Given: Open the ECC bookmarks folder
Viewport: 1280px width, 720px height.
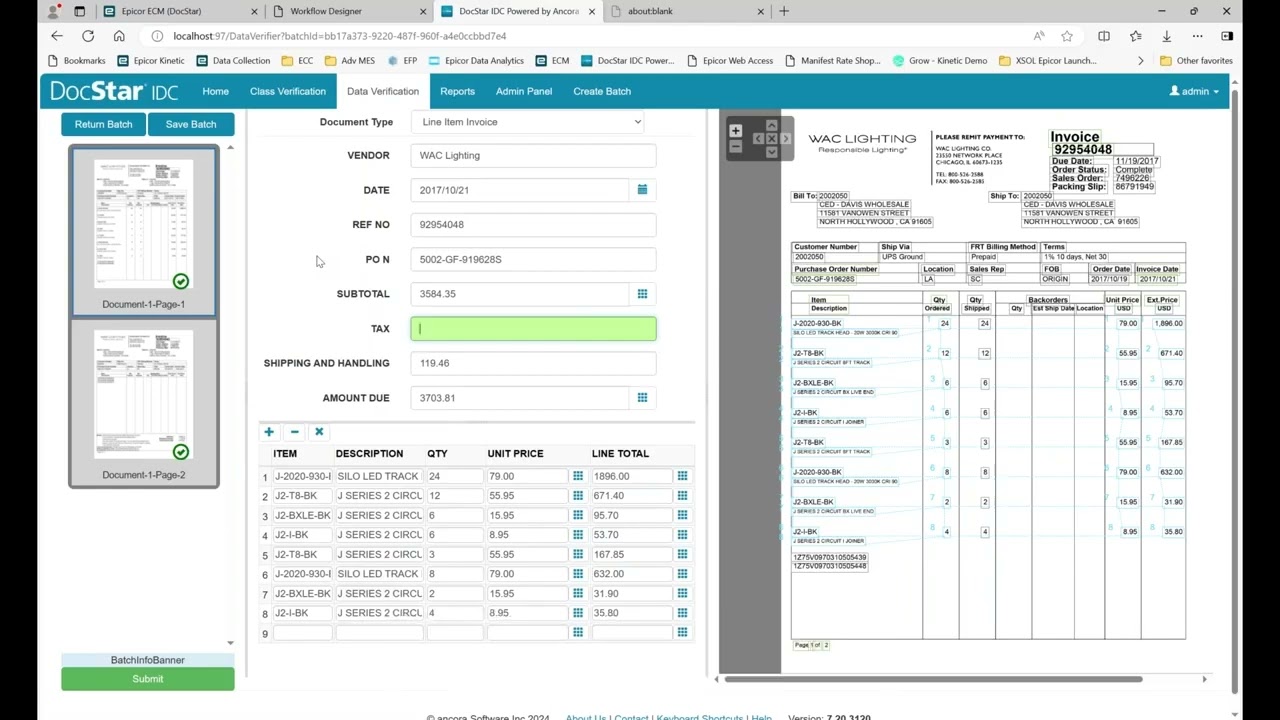Looking at the screenshot, I should point(297,60).
